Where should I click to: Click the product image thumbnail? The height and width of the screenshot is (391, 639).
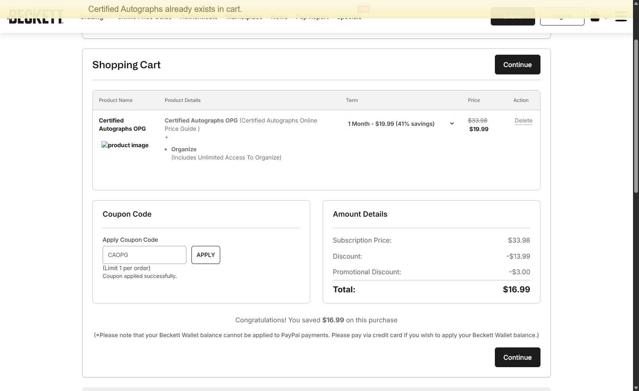[125, 145]
